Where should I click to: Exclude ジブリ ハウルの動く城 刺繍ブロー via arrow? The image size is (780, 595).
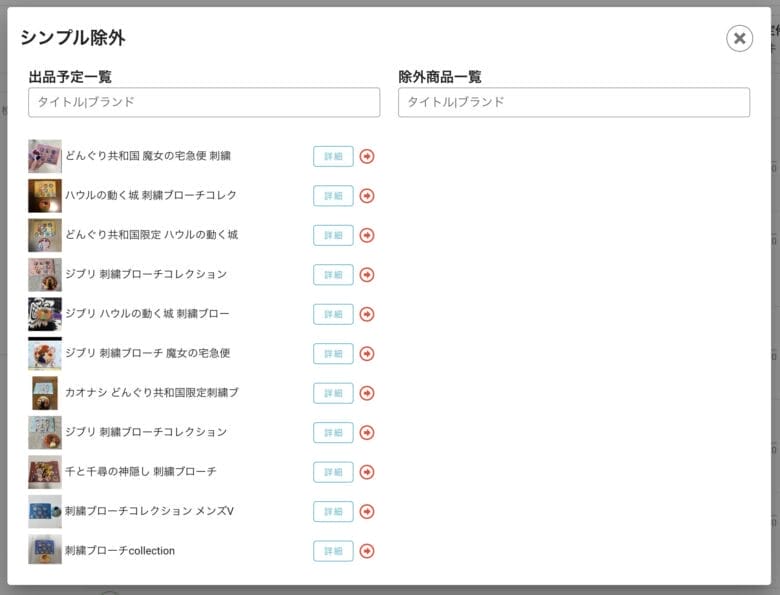[x=367, y=314]
